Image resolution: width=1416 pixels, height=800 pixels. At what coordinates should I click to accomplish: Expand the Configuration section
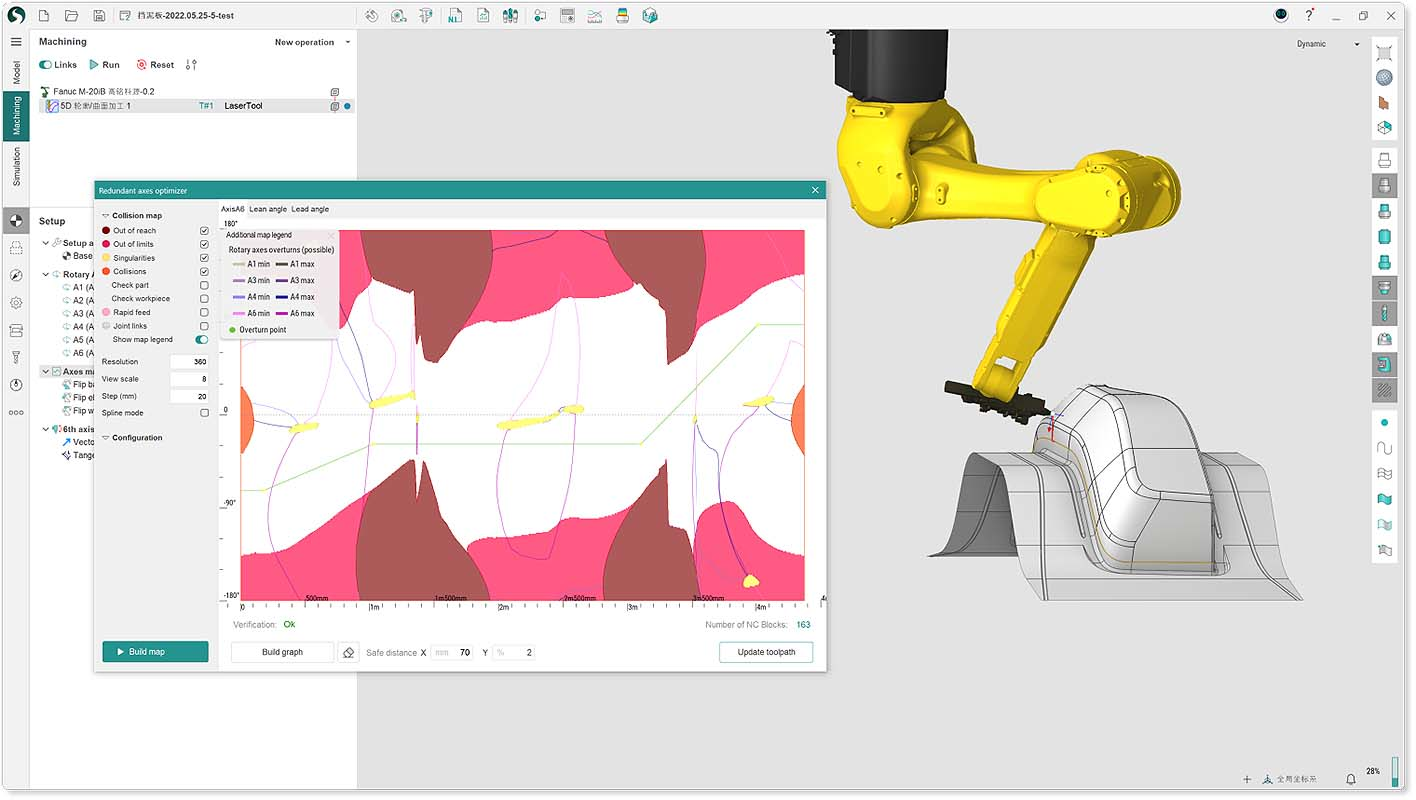(x=107, y=437)
